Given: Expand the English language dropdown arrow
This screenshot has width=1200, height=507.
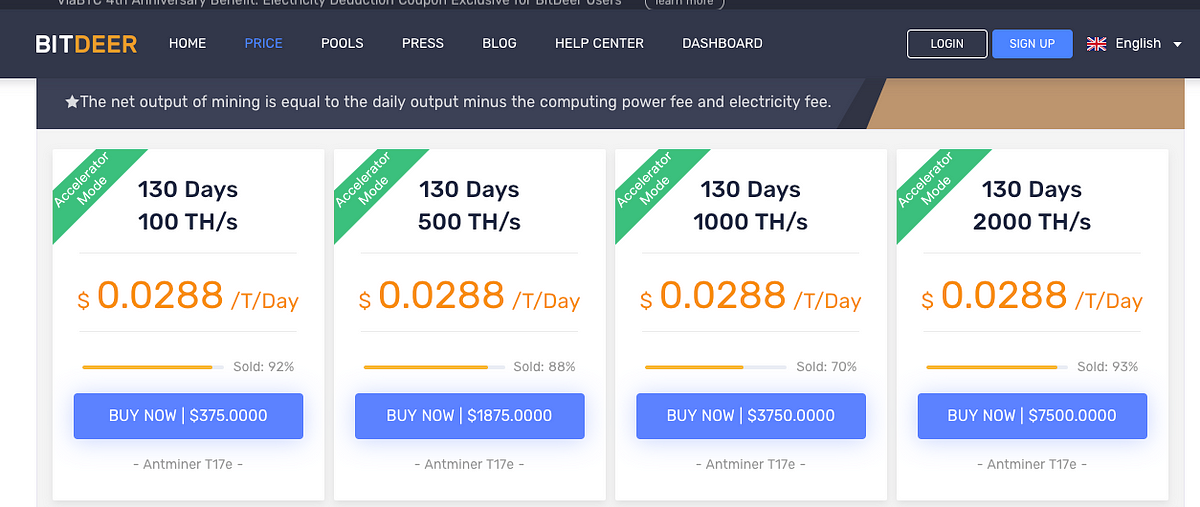Looking at the screenshot, I should 1177,44.
